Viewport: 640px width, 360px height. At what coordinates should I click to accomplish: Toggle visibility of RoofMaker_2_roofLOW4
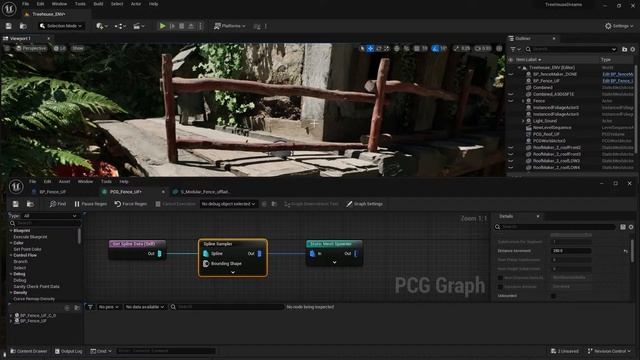(511, 167)
